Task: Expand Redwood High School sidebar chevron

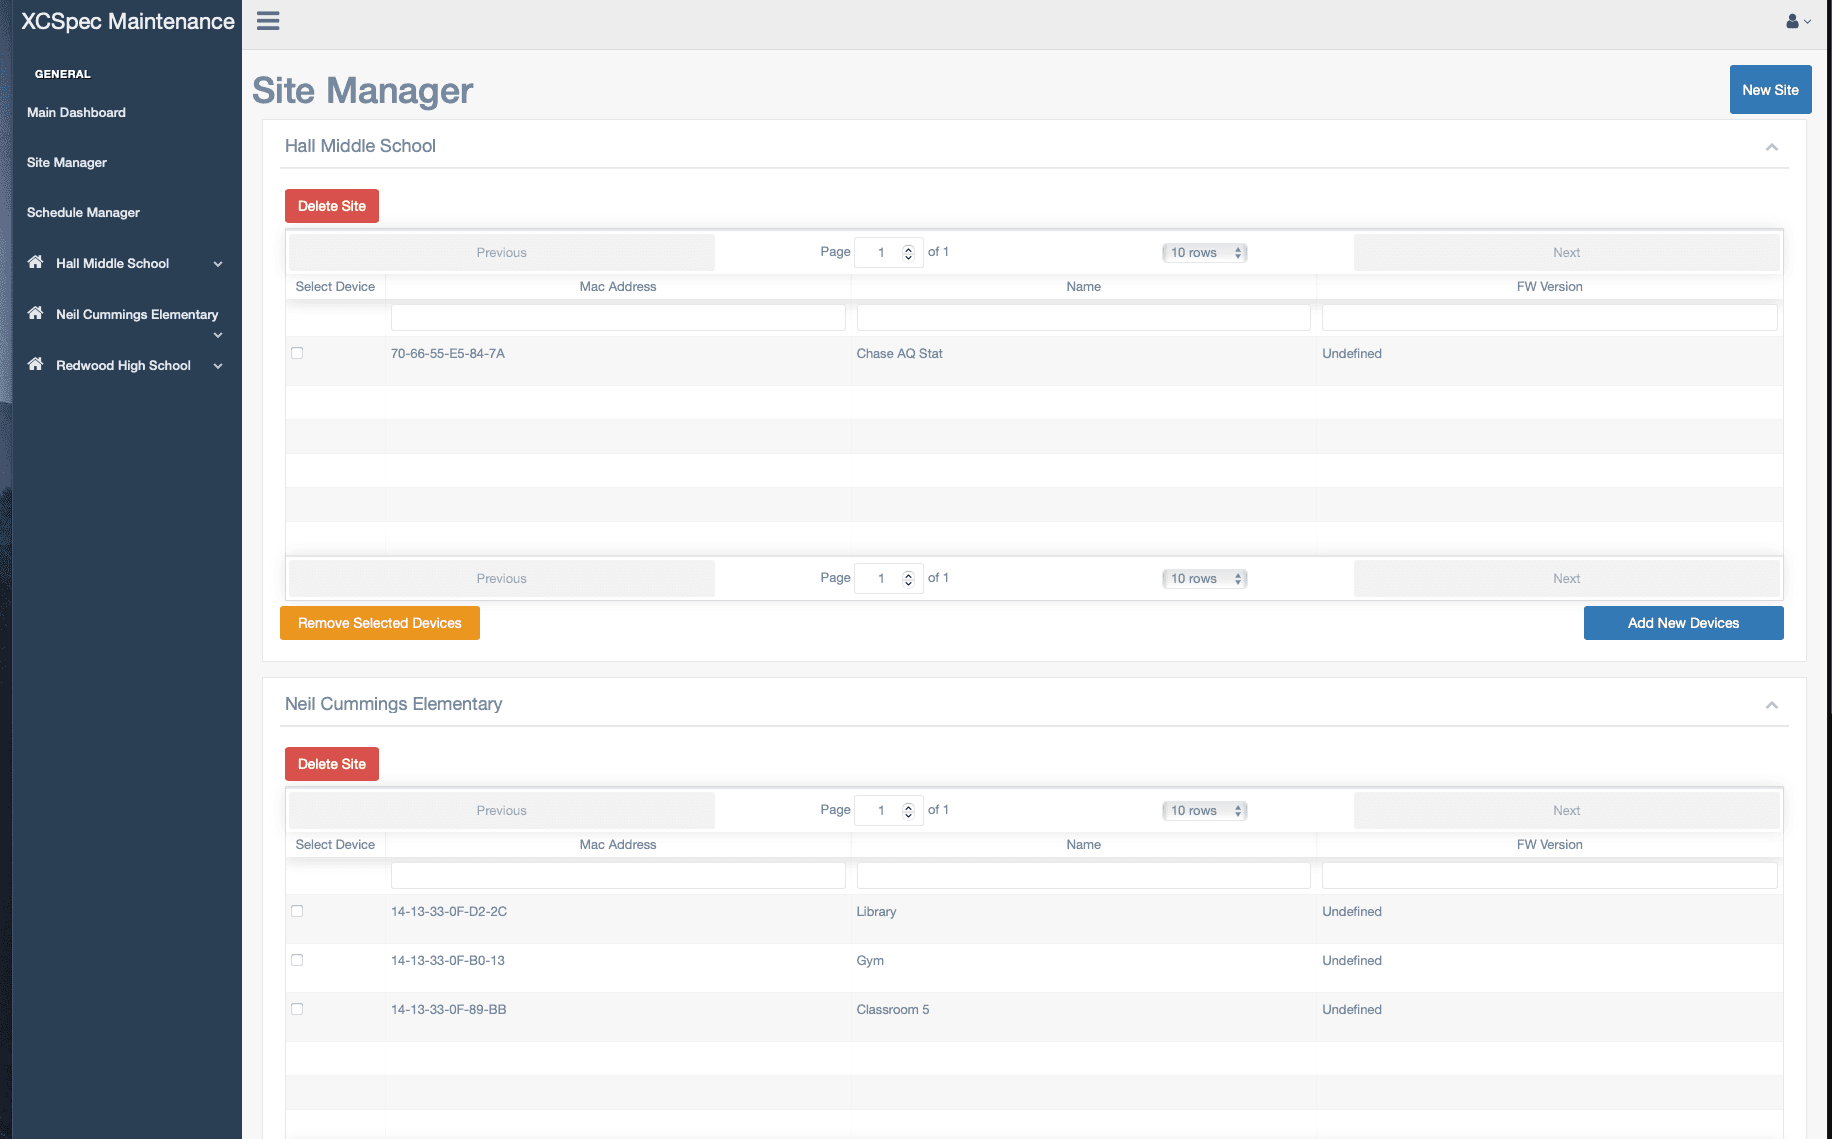Action: [218, 366]
